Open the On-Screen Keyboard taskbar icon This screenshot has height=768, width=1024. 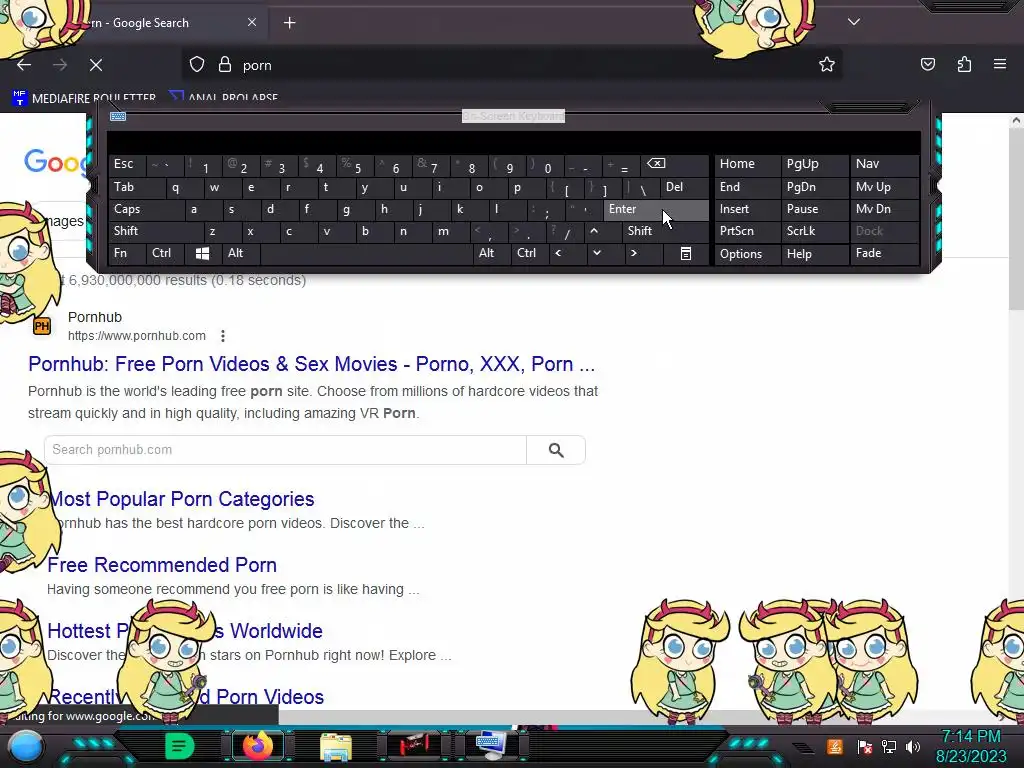490,745
